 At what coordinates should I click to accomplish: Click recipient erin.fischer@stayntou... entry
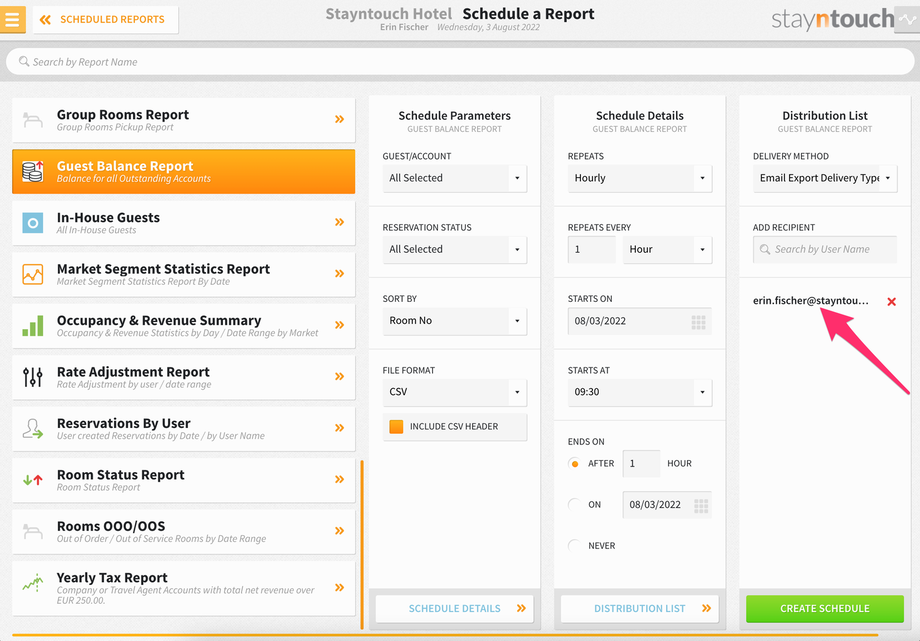pyautogui.click(x=811, y=301)
